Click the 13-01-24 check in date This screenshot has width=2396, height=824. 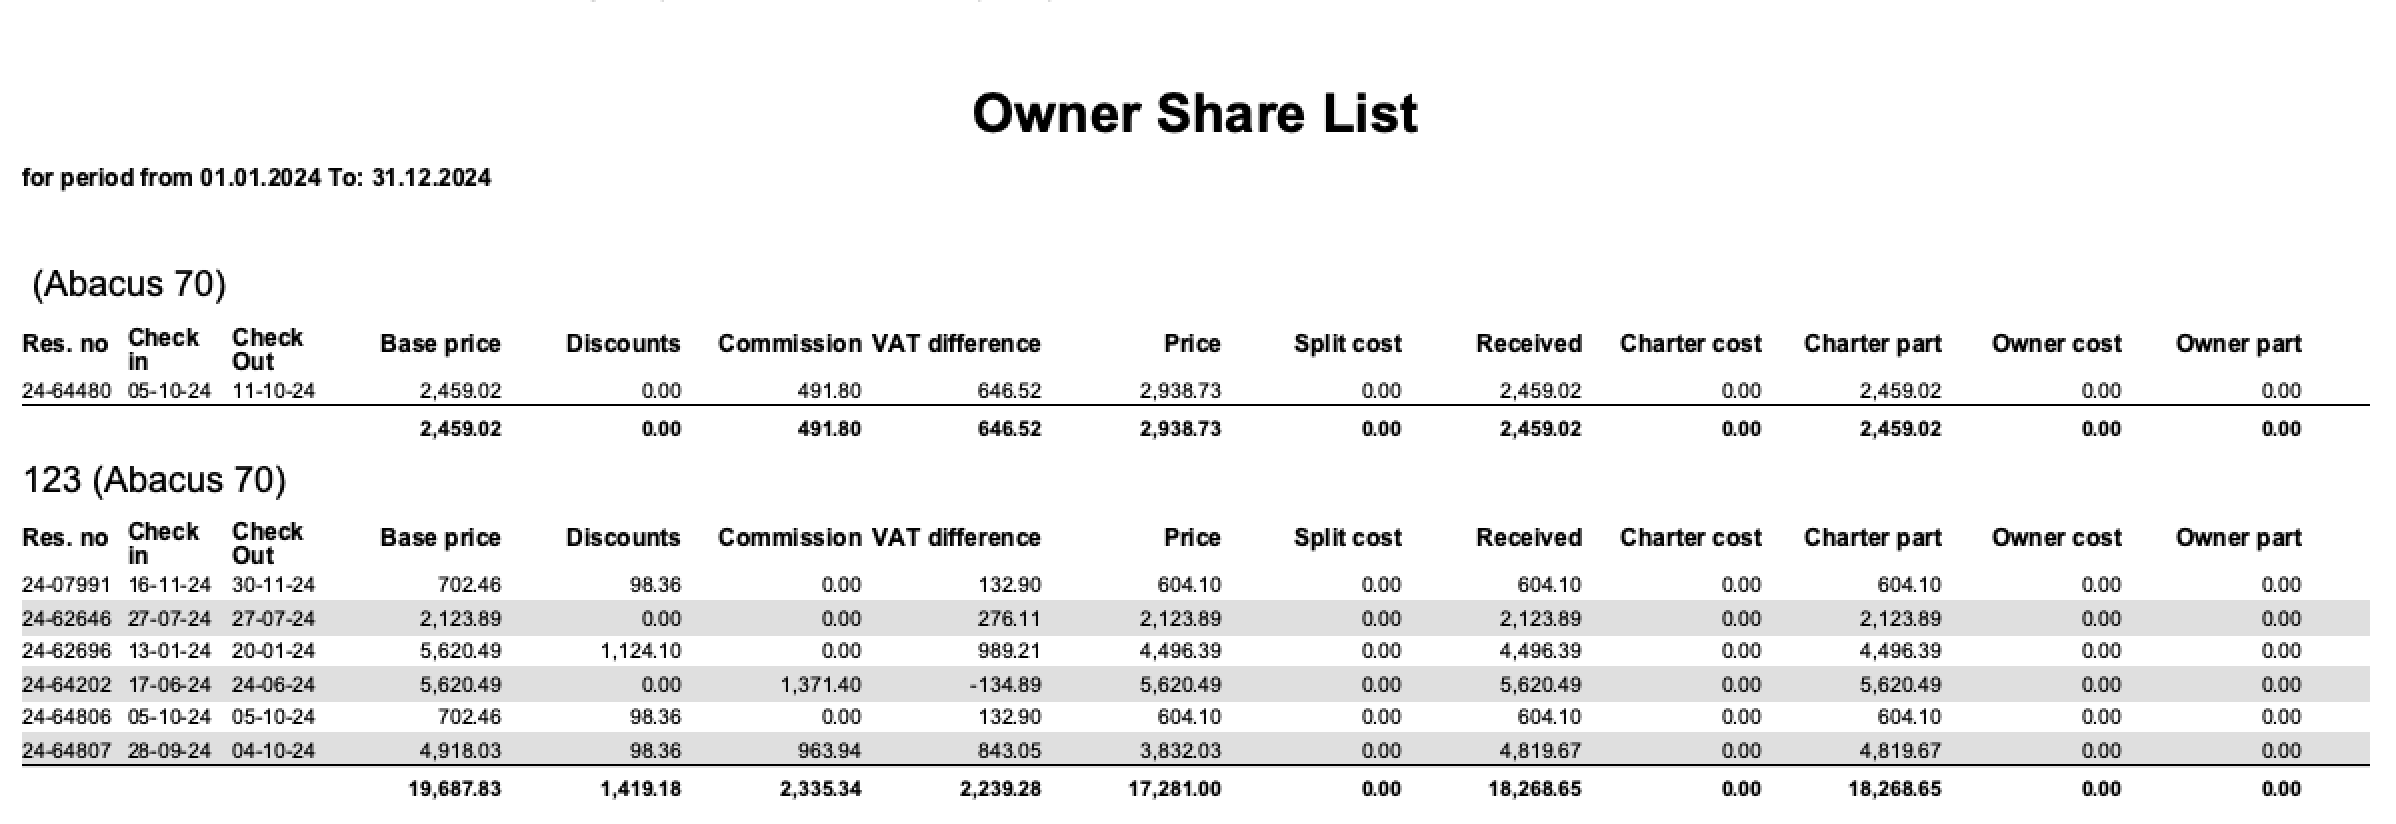pos(169,651)
